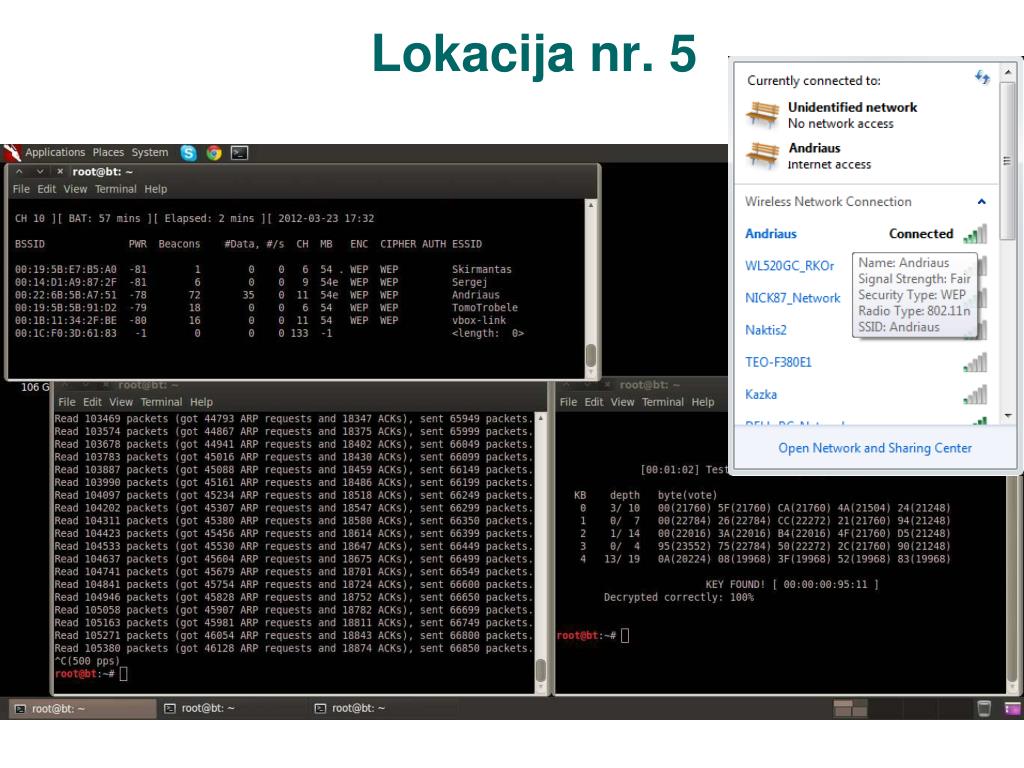Screen dimensions: 1024x768
Task: Click the Andriaus Internet access bench icon
Action: 763,155
